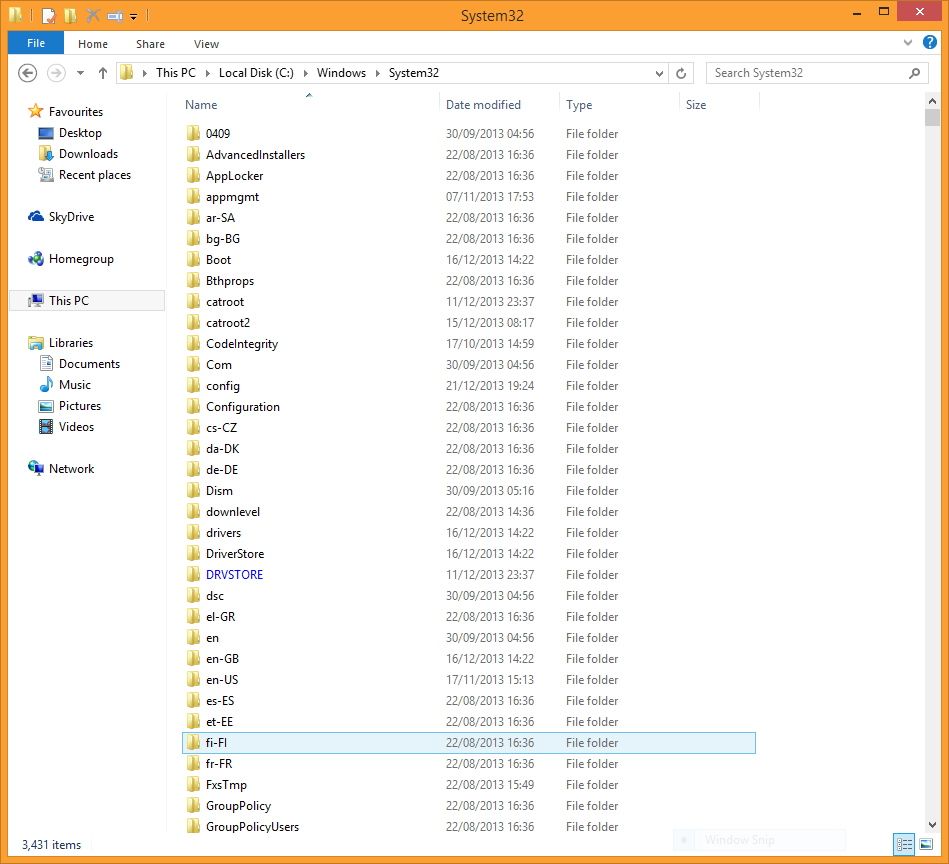Select the DriverStore folder
Screen dimensions: 949x864
[235, 554]
